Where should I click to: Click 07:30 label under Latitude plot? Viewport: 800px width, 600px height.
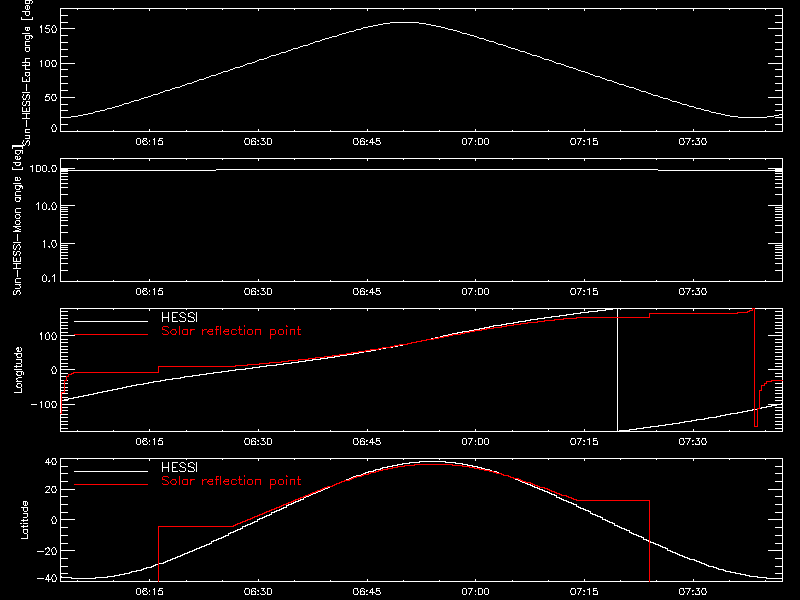(x=693, y=592)
